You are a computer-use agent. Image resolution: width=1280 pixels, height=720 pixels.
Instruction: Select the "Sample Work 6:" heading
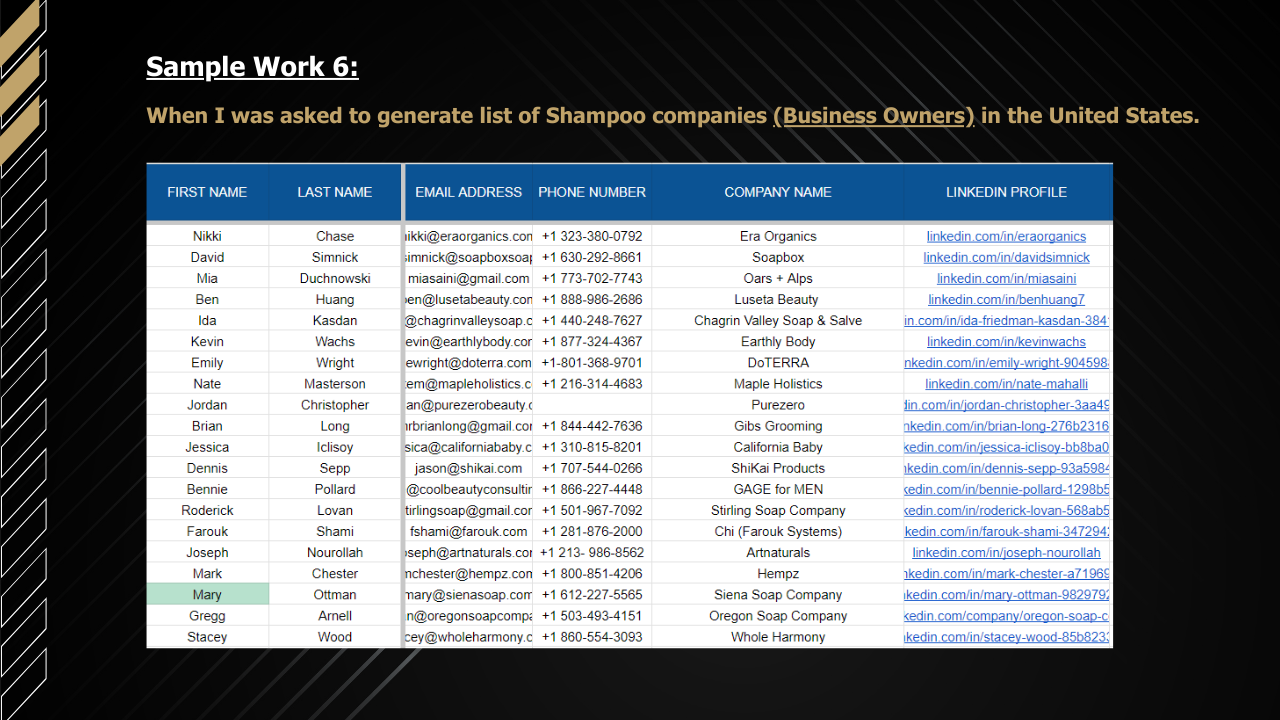point(252,66)
